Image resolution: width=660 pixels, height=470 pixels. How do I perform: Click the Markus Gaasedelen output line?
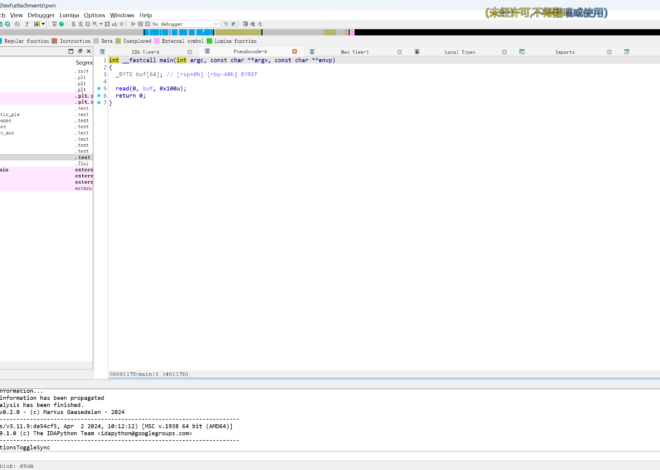pos(62,412)
